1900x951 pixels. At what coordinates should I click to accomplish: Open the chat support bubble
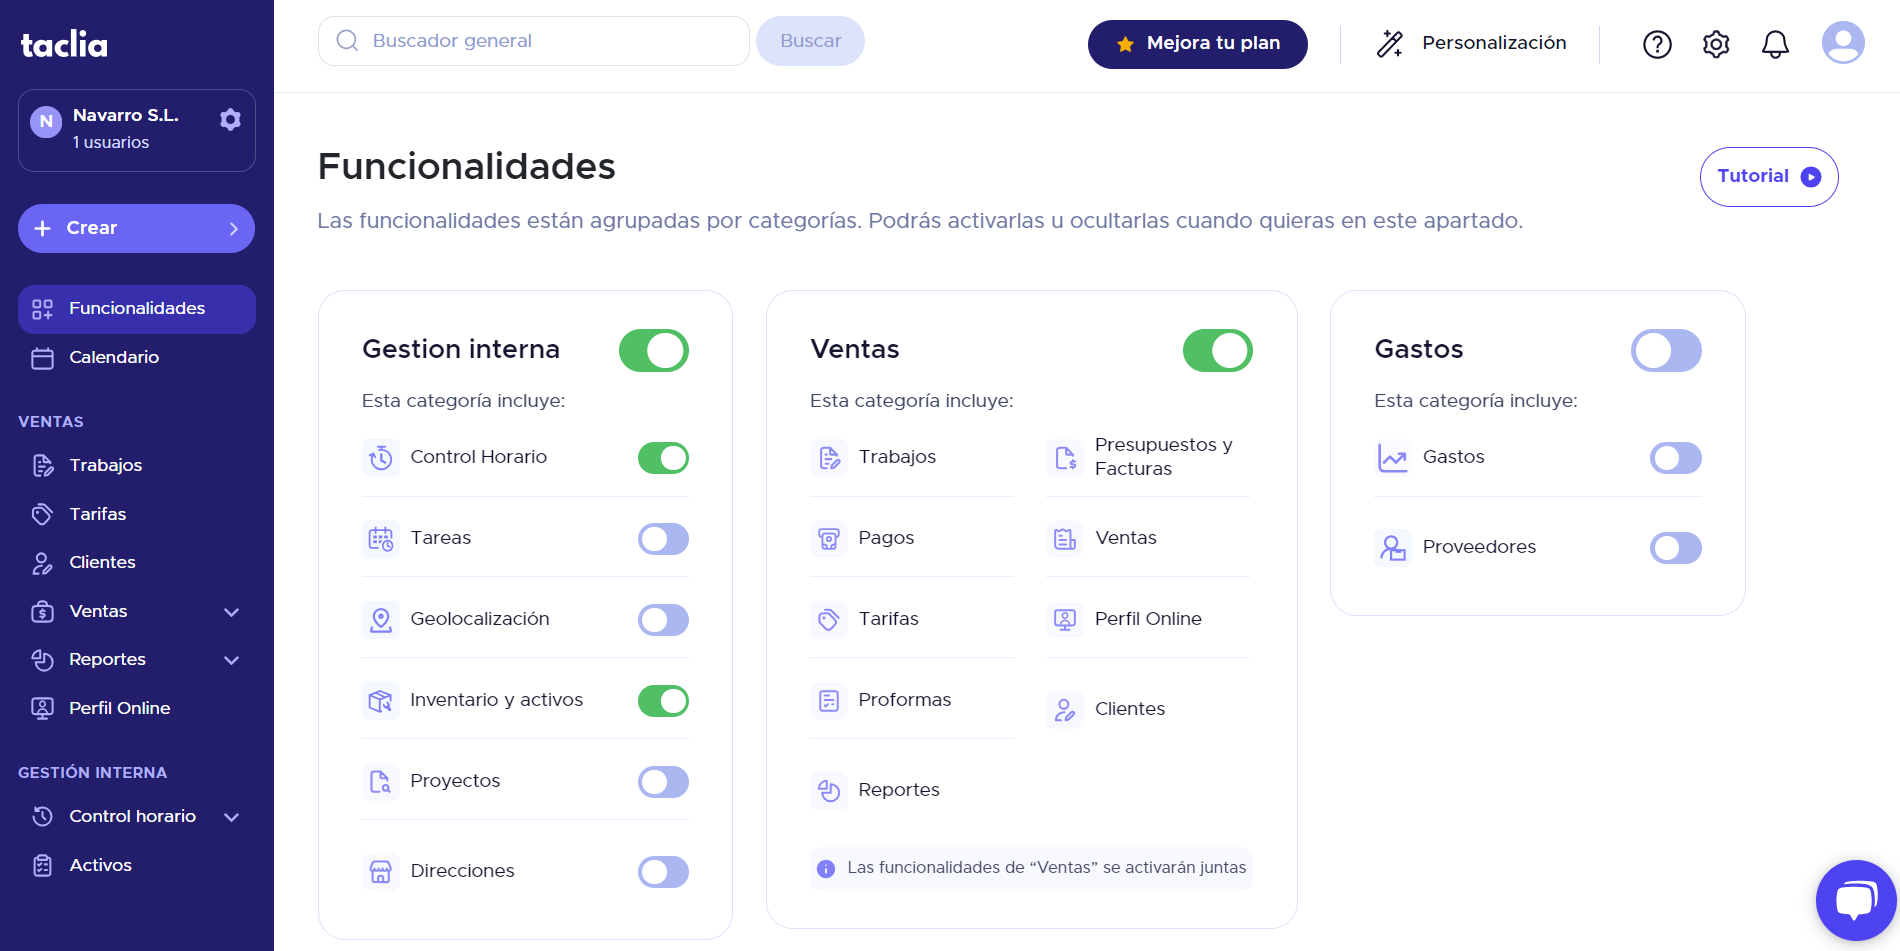(x=1855, y=900)
